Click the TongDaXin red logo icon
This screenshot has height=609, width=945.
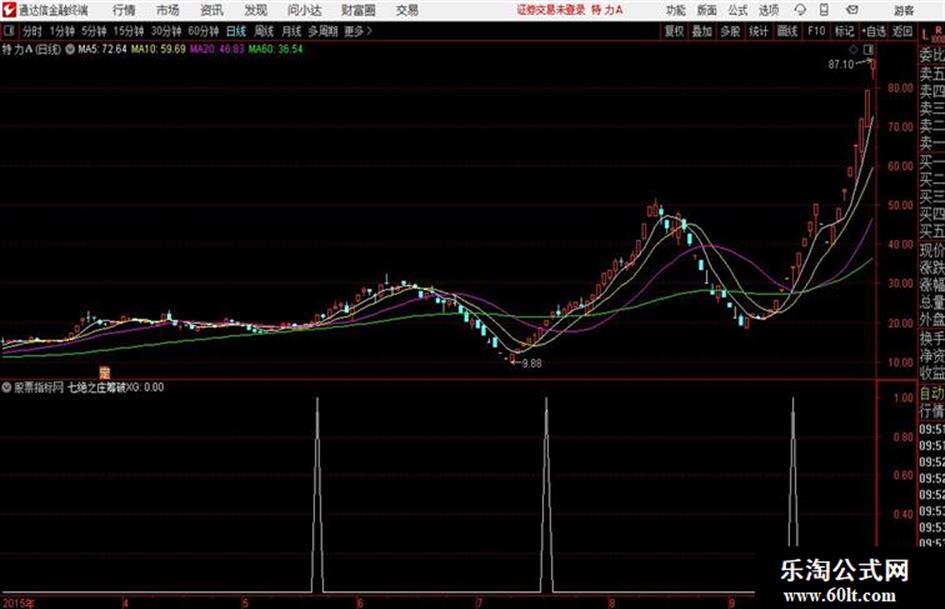click(9, 10)
